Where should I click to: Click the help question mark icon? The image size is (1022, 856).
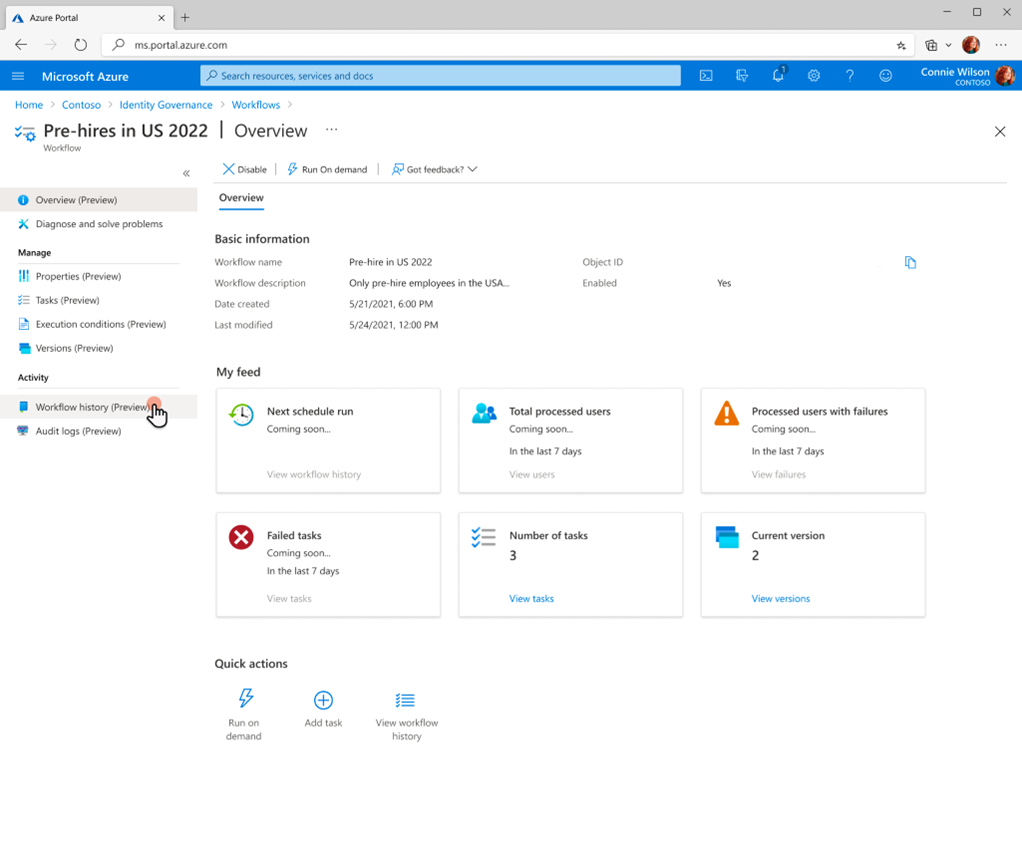(x=850, y=75)
